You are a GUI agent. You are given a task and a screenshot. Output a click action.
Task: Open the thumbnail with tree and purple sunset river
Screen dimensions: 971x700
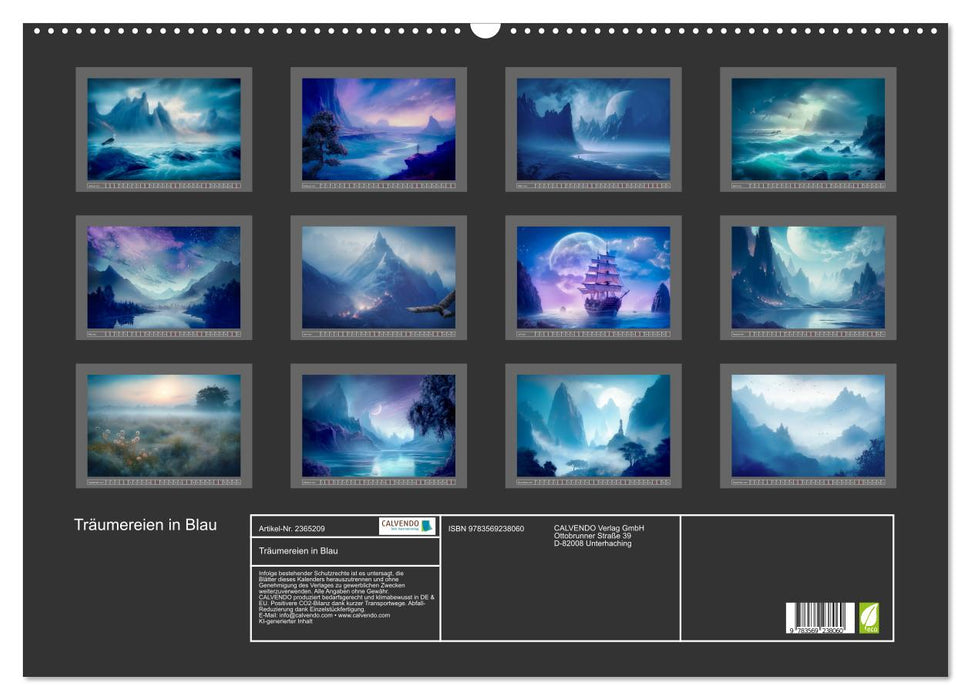[378, 129]
